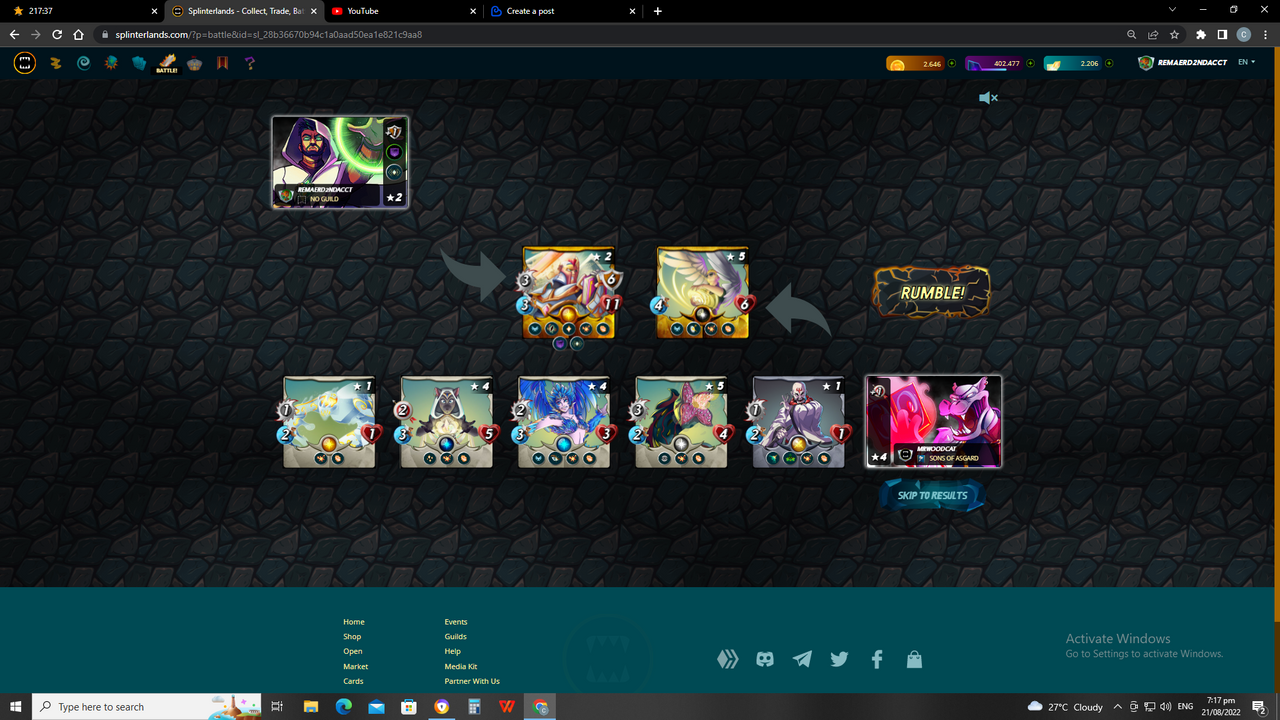Click the Facebook icon in footer

pos(877,659)
